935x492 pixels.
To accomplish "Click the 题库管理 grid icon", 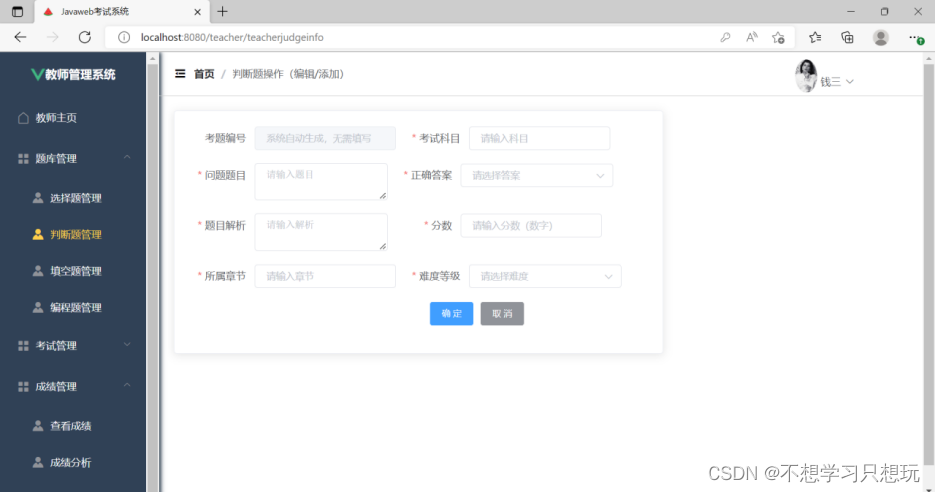I will [x=23, y=159].
